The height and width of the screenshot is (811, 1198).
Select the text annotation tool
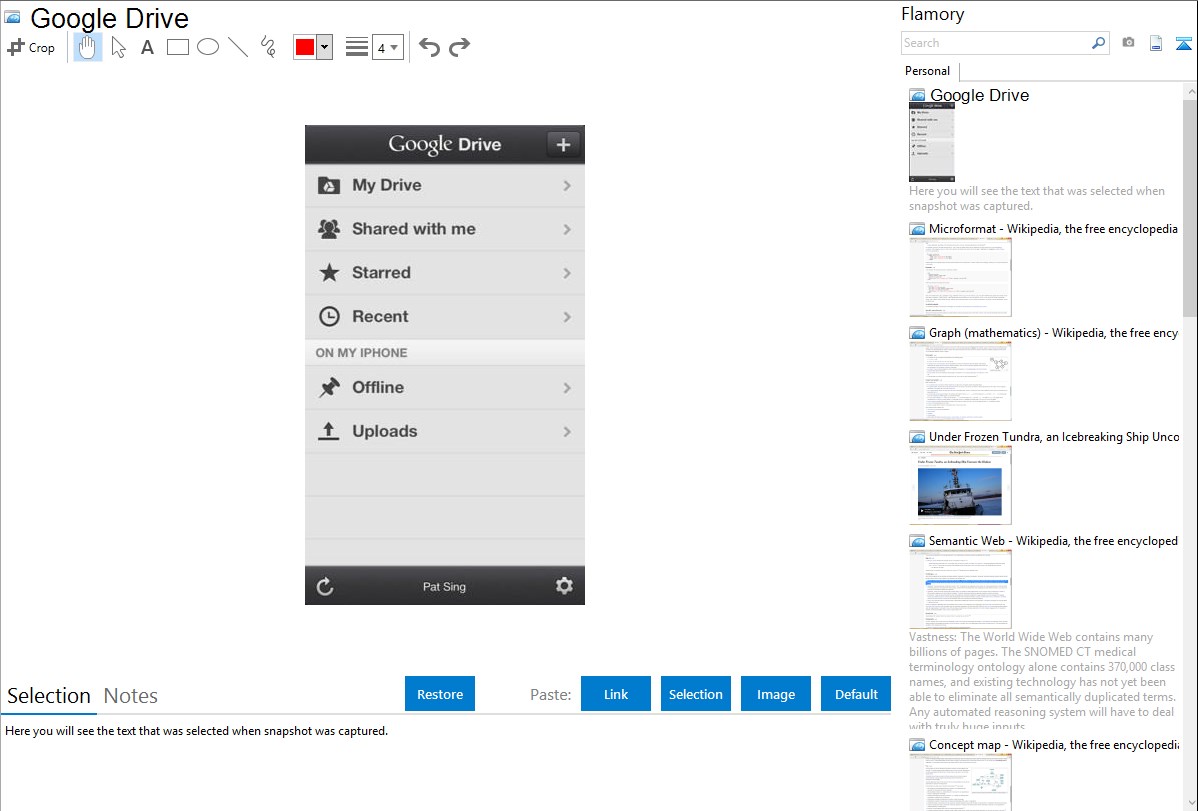point(147,47)
